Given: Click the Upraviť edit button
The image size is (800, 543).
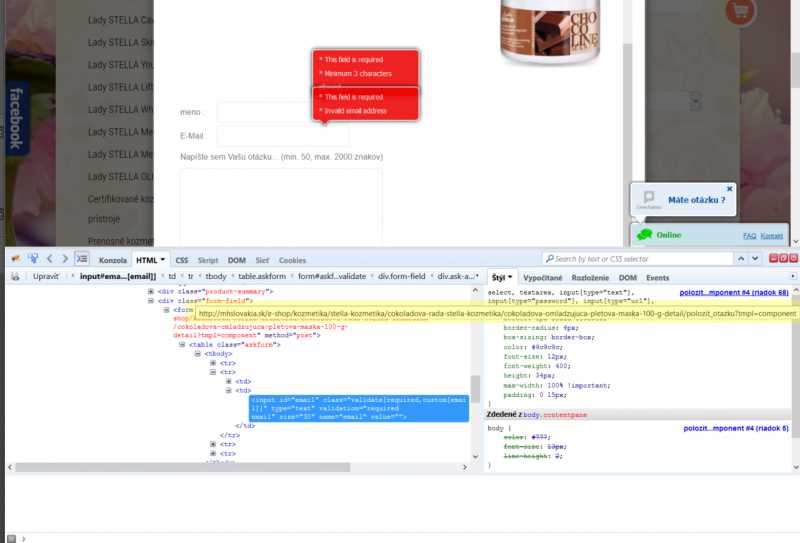Looking at the screenshot, I should [46, 276].
